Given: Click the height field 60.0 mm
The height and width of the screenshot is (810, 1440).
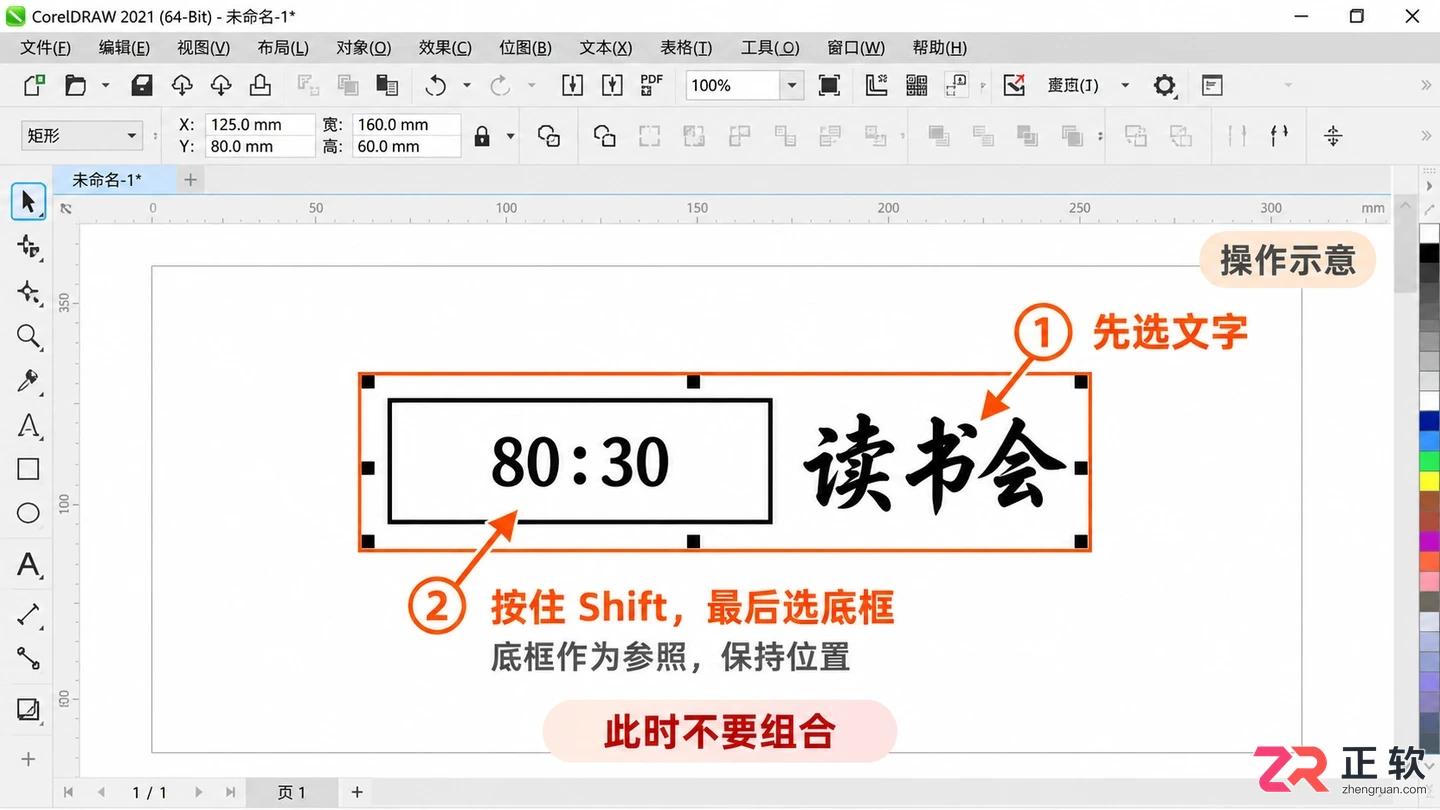Looking at the screenshot, I should 407,146.
